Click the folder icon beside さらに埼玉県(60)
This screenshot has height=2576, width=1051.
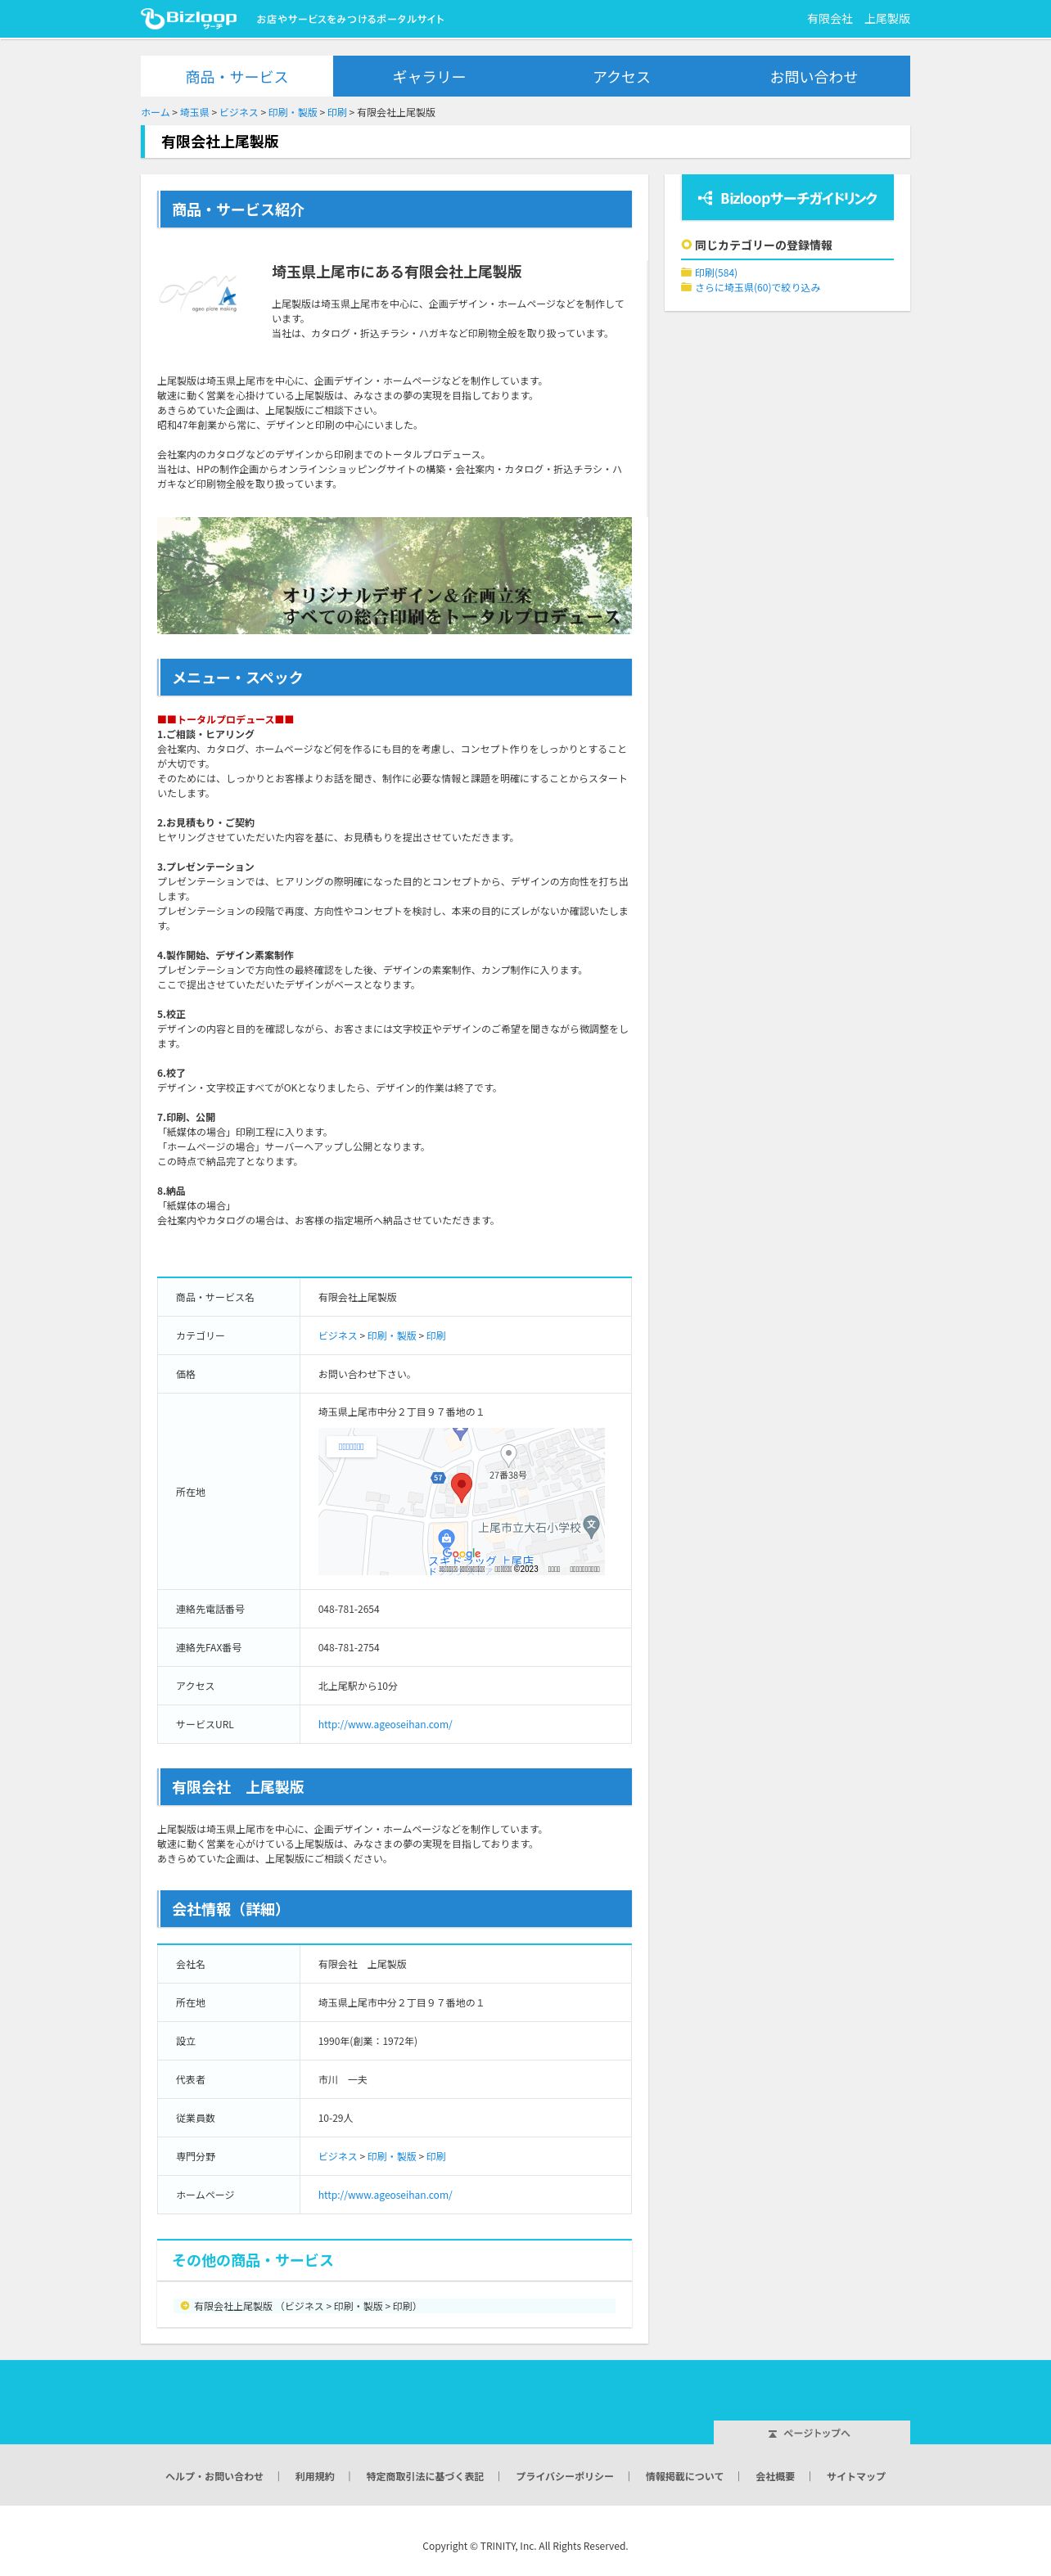[x=686, y=287]
